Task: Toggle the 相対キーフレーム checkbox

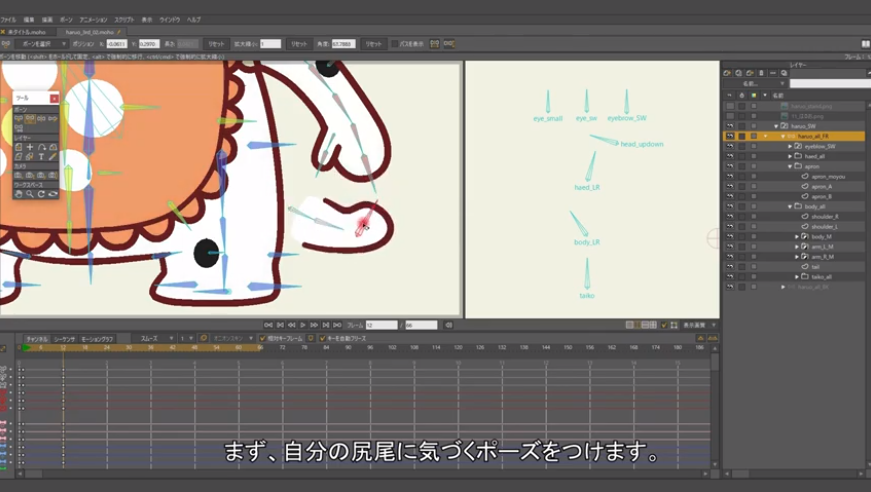Action: (263, 338)
